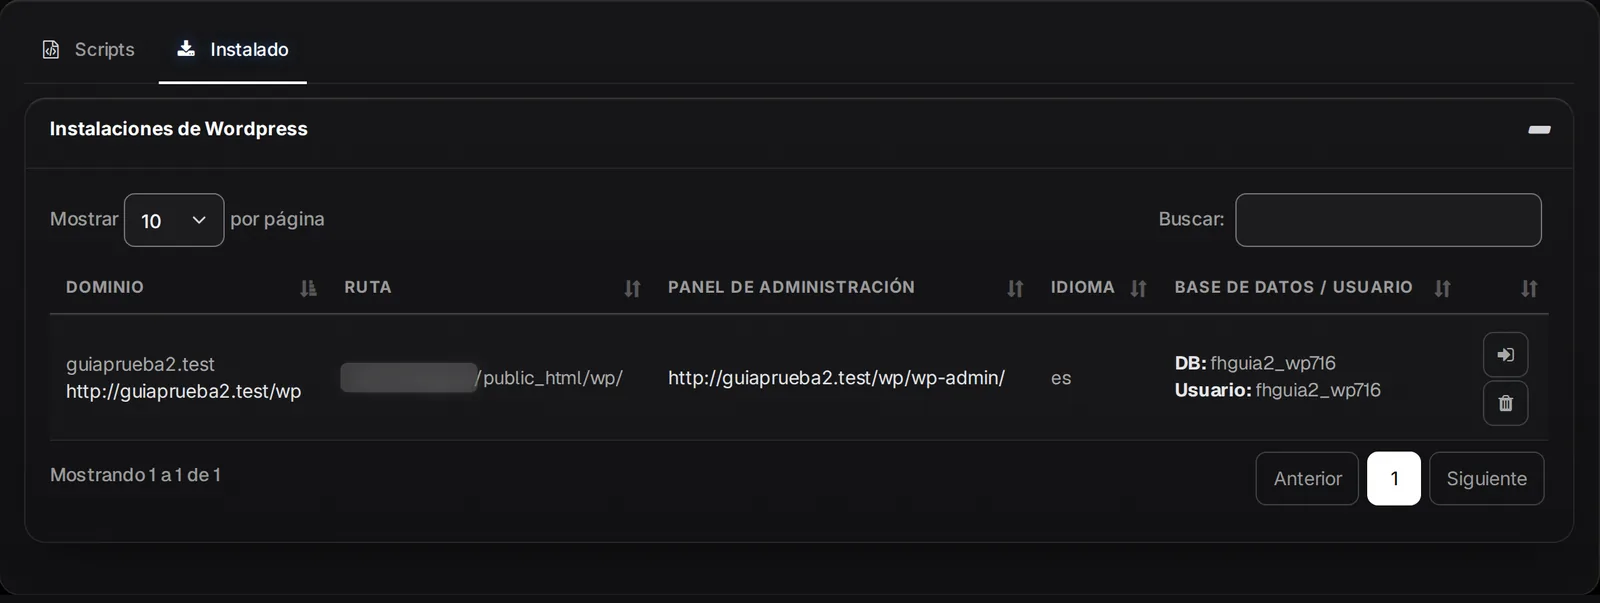Go to Anterior page
Screen dimensions: 1600x603
coord(1307,479)
